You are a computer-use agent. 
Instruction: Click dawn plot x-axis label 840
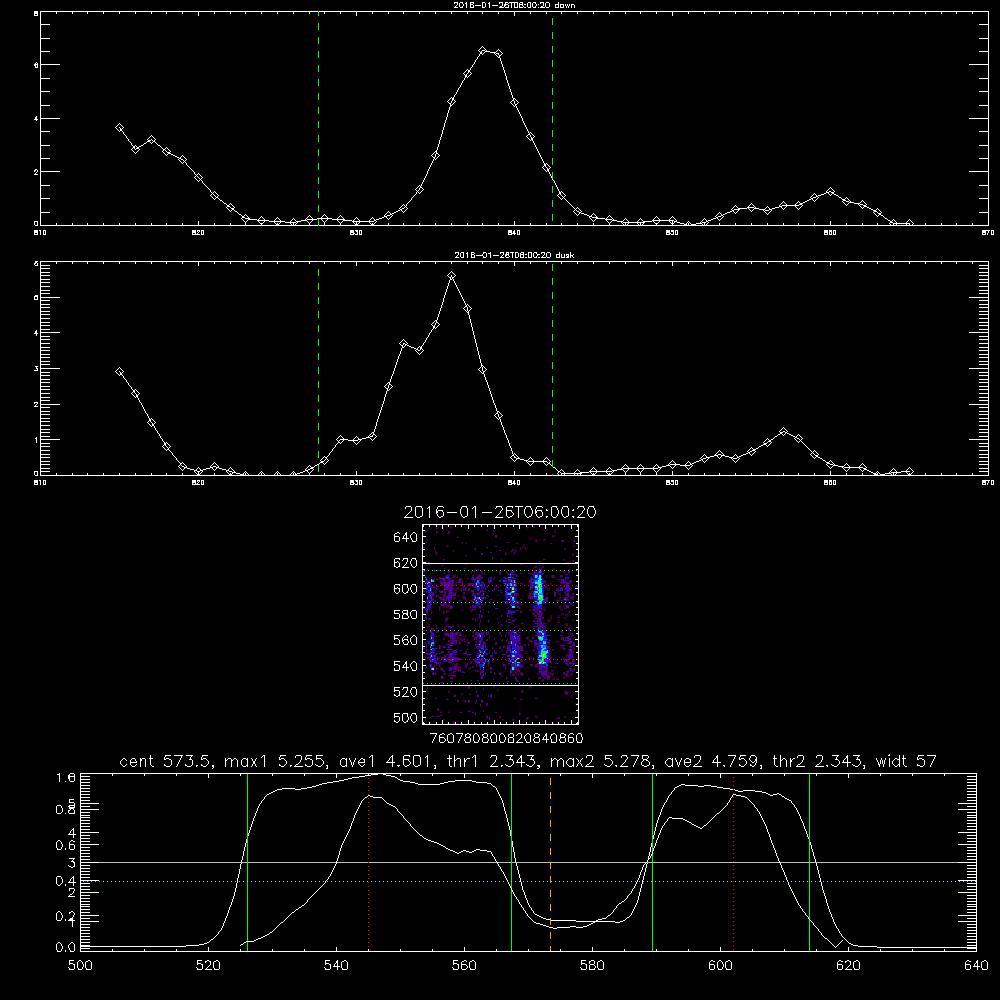pyautogui.click(x=514, y=233)
